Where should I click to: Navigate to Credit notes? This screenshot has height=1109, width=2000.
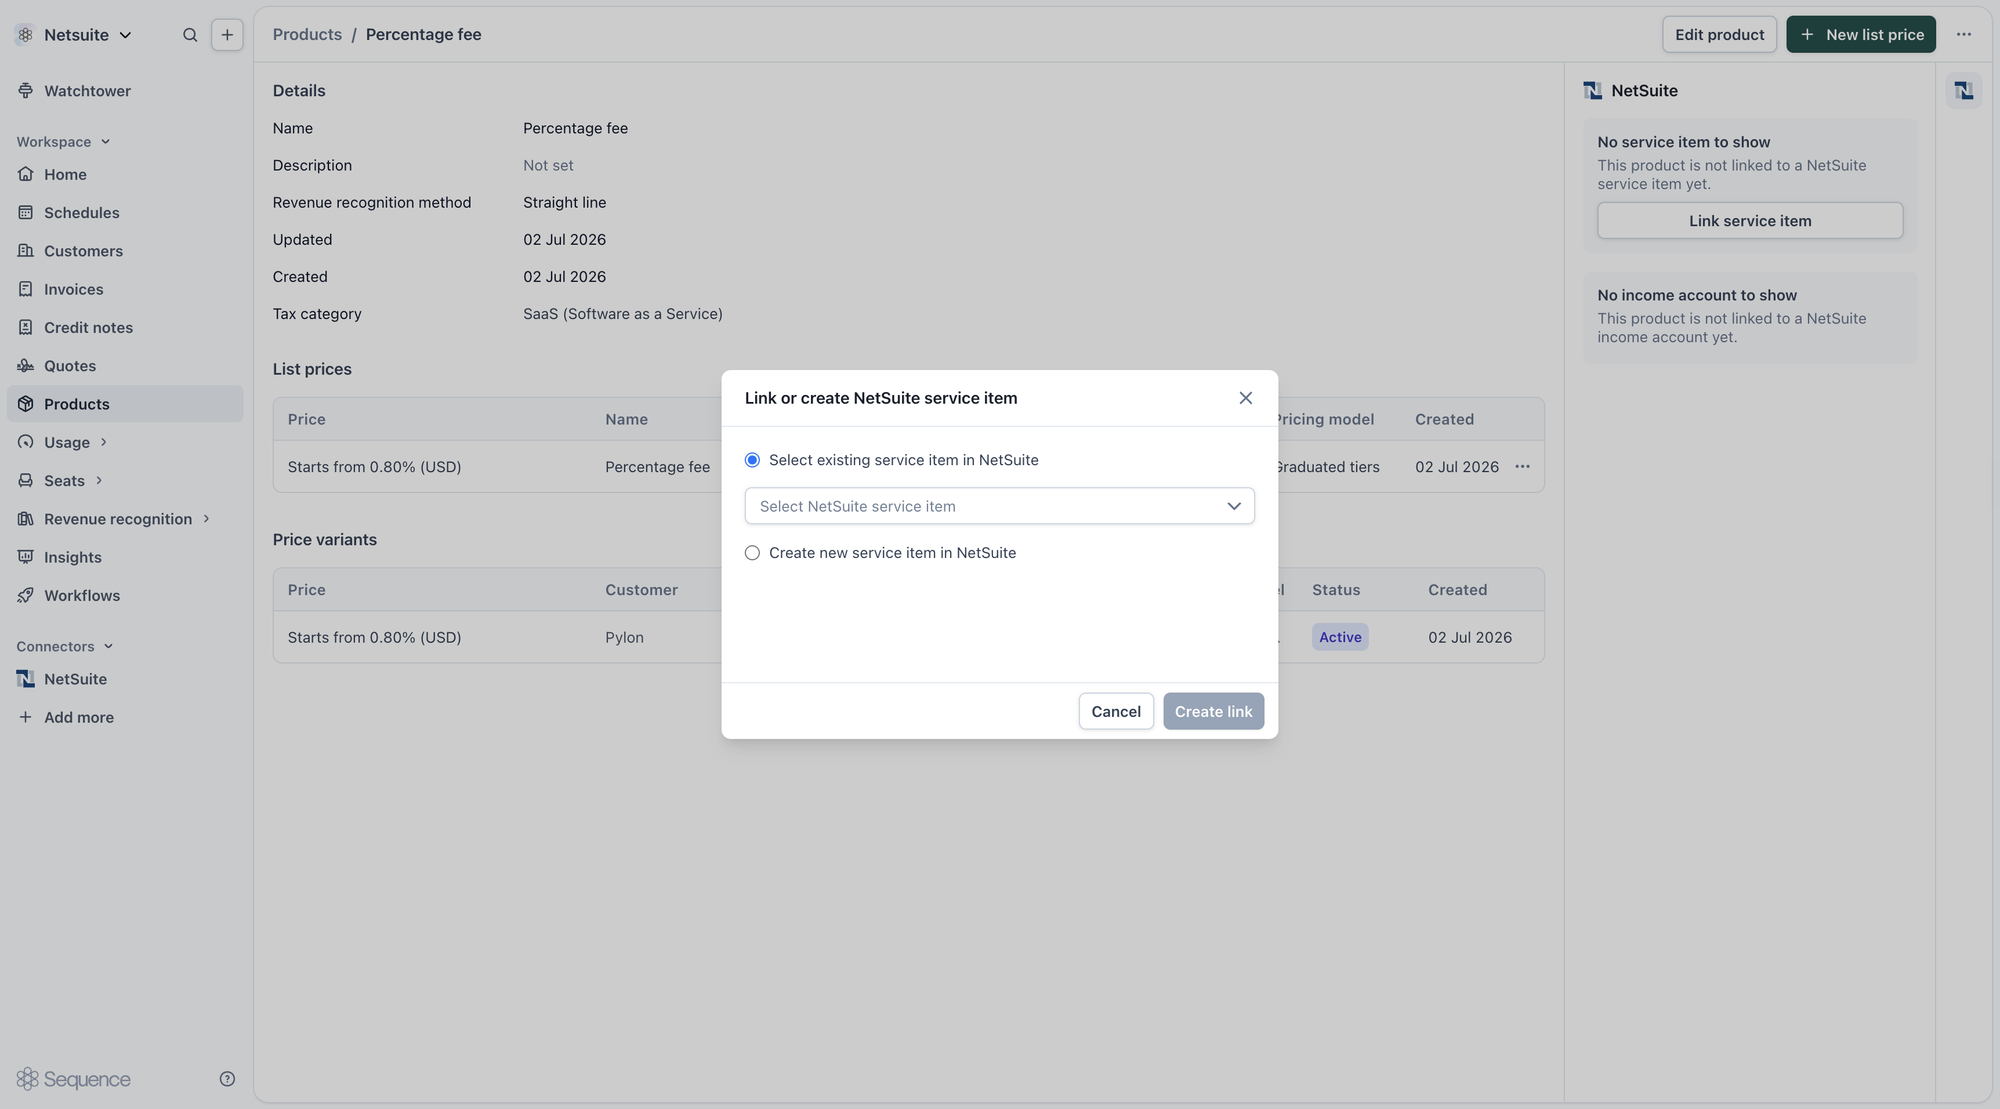(x=88, y=328)
